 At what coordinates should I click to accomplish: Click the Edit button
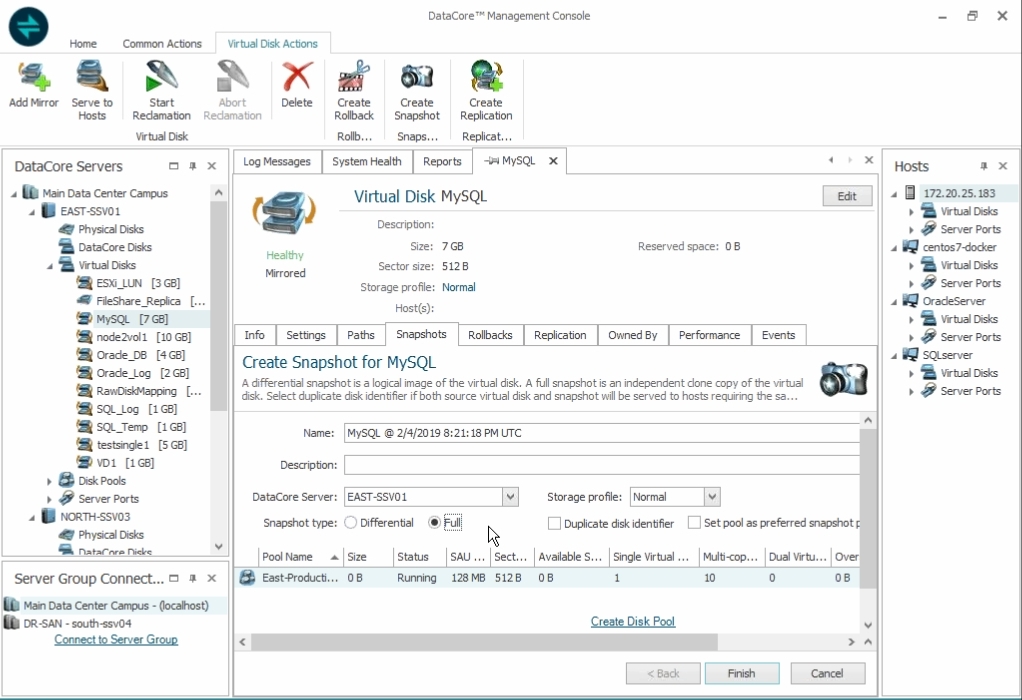click(x=847, y=196)
